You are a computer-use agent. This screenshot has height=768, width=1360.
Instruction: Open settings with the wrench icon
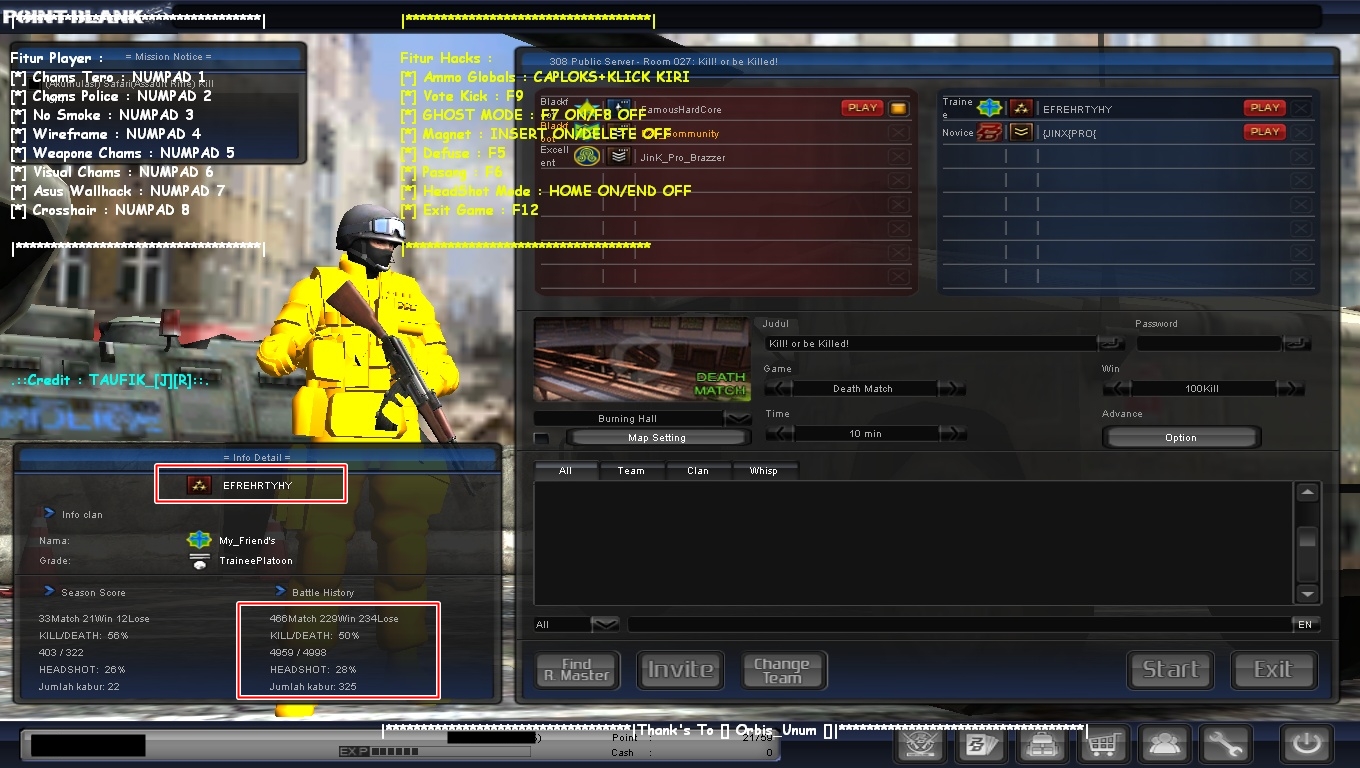(x=1225, y=745)
